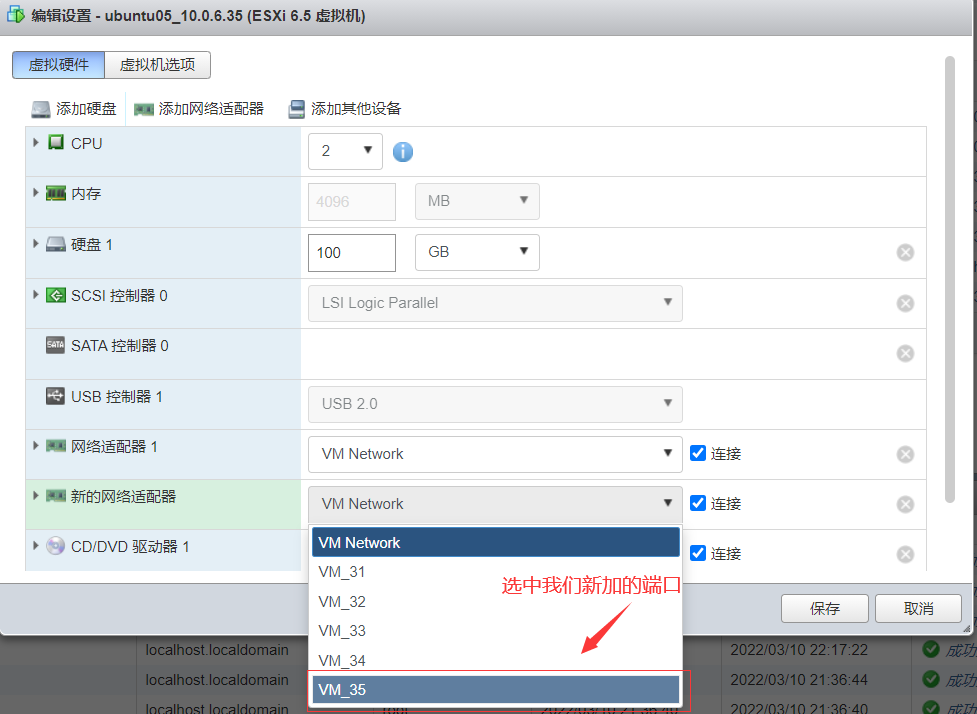Close the new network adapter's network dropdown
977x714 pixels.
click(495, 504)
